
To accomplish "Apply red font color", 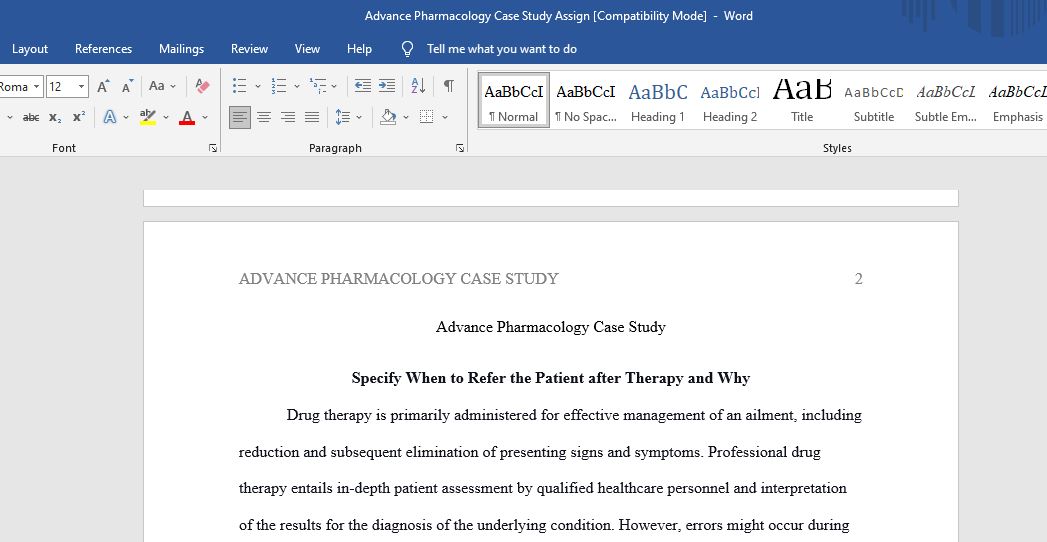I will point(187,117).
